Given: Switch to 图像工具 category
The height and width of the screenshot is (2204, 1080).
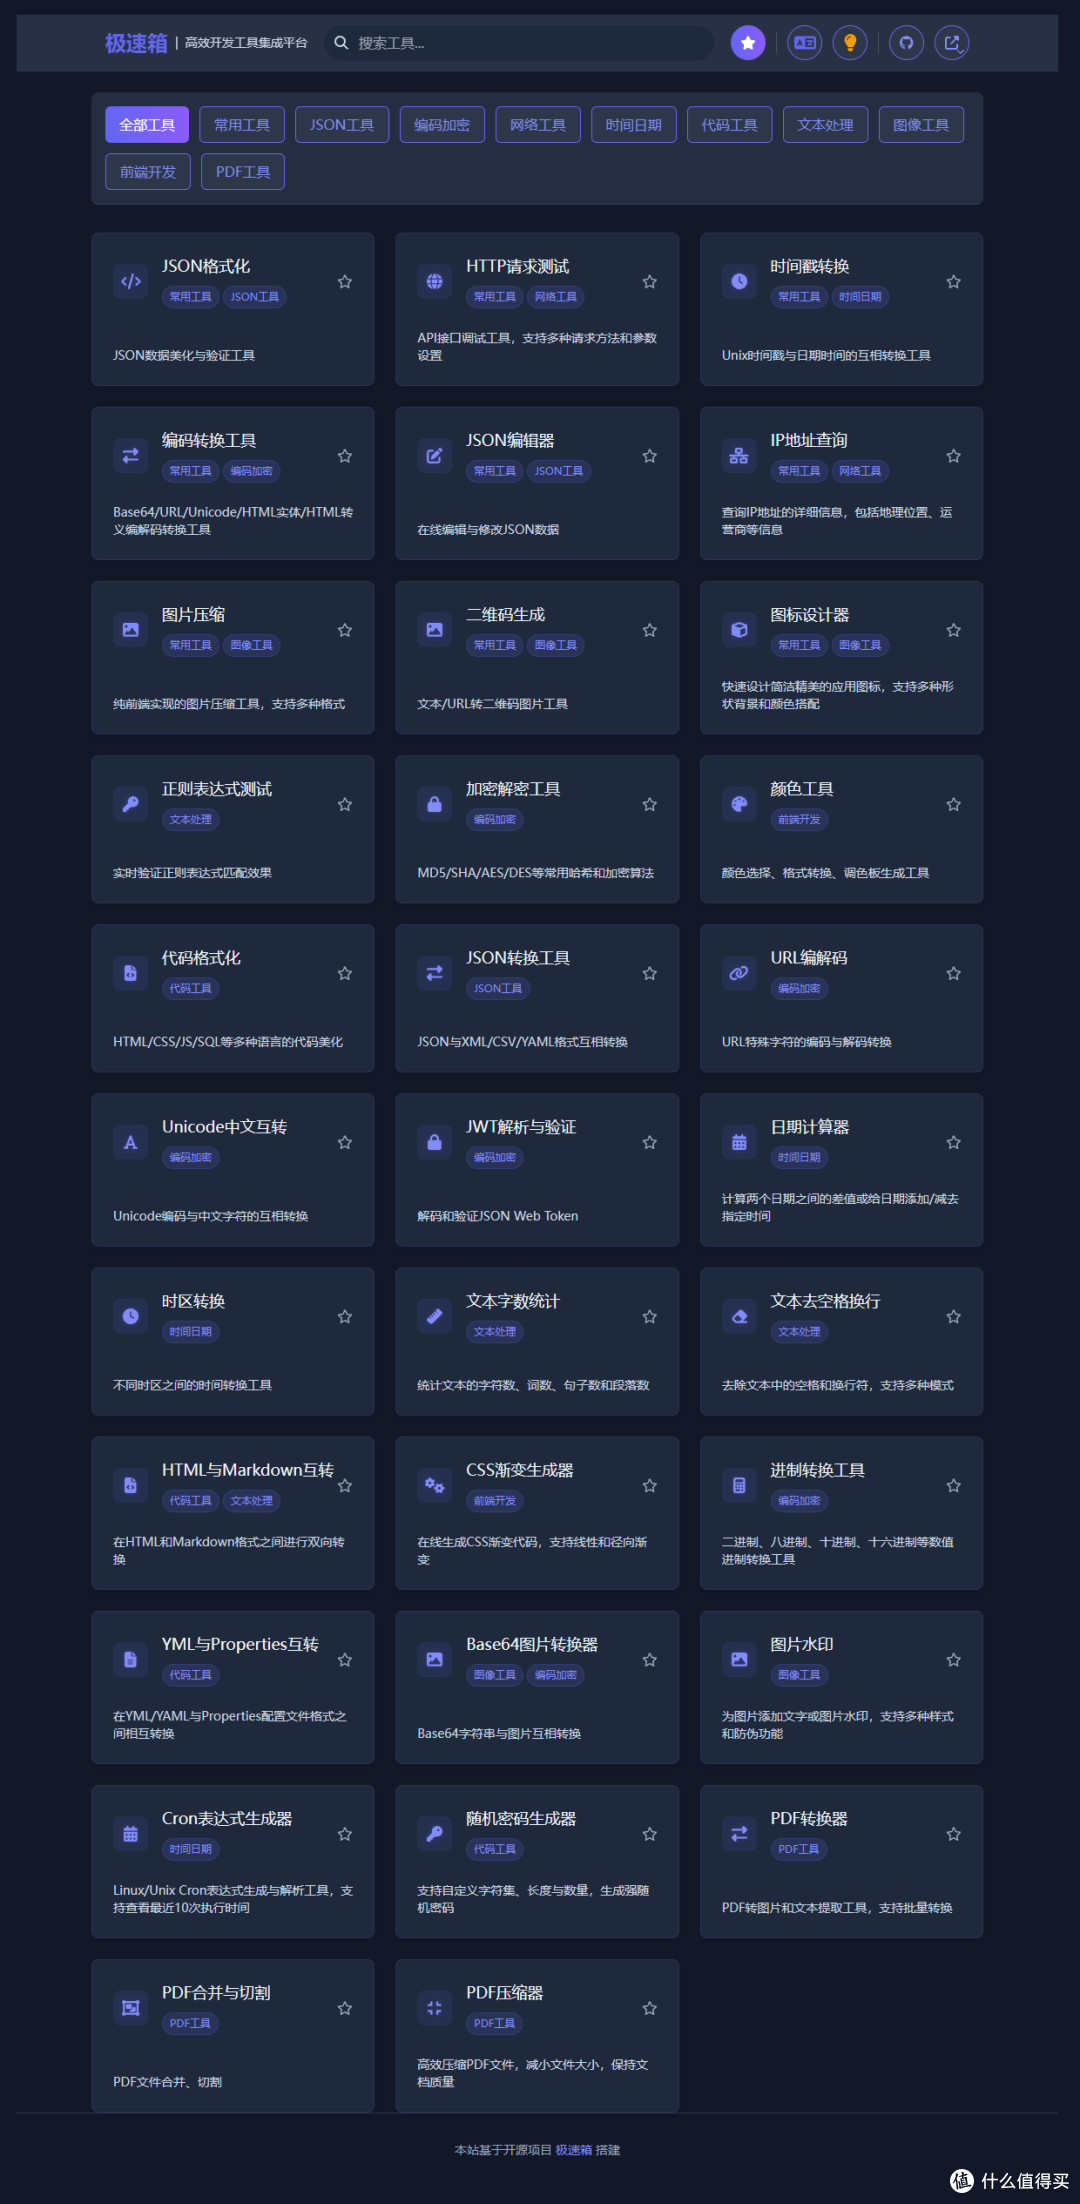Looking at the screenshot, I should coord(922,125).
